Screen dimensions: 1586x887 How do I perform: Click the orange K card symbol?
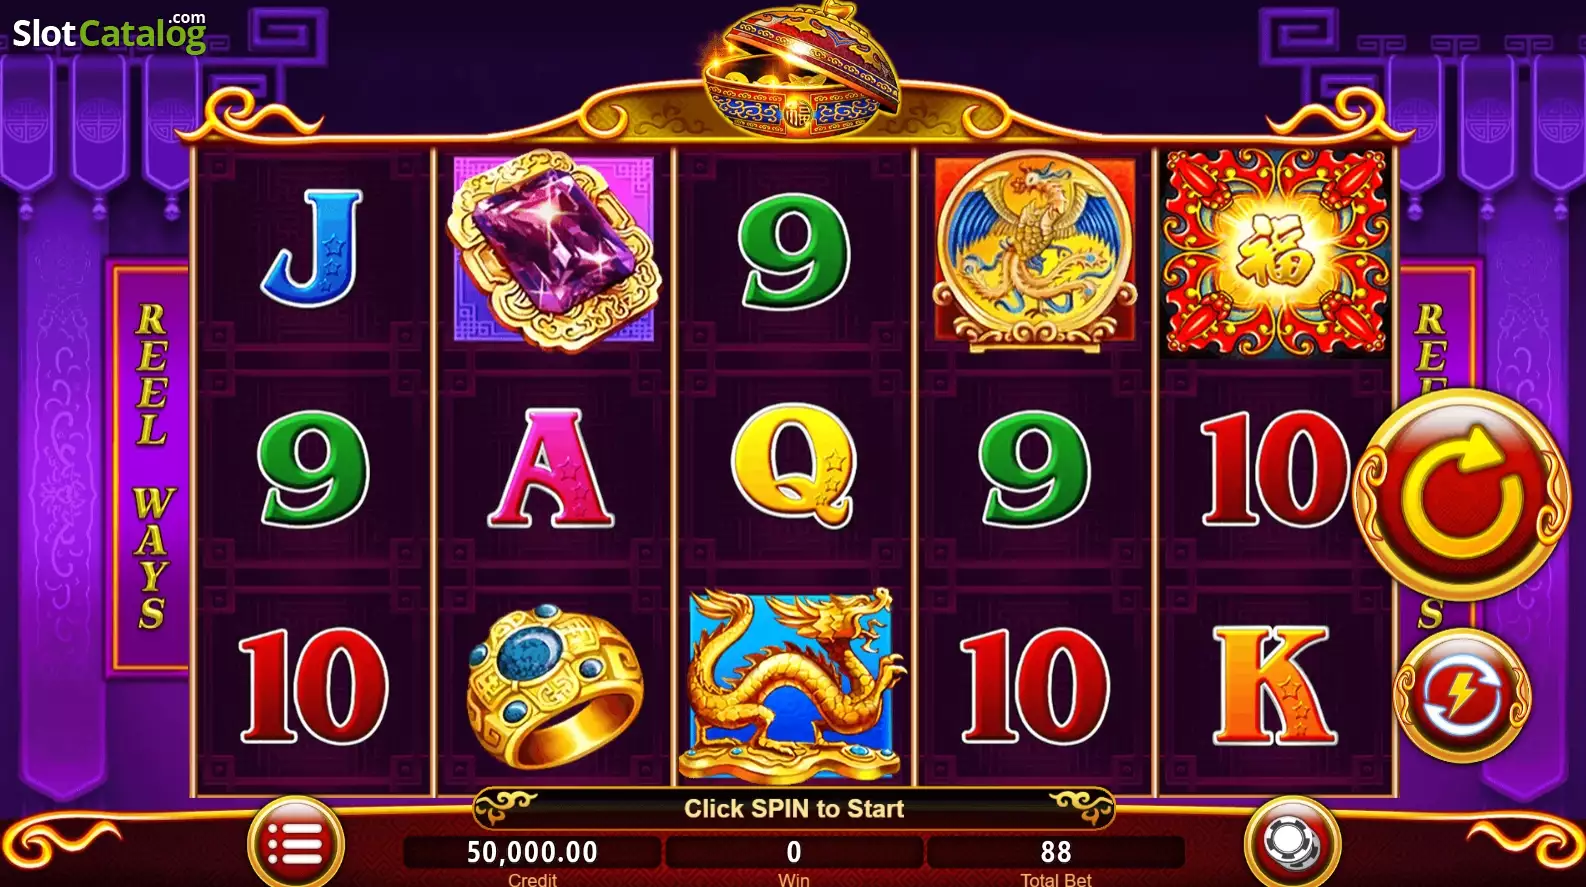[1274, 685]
